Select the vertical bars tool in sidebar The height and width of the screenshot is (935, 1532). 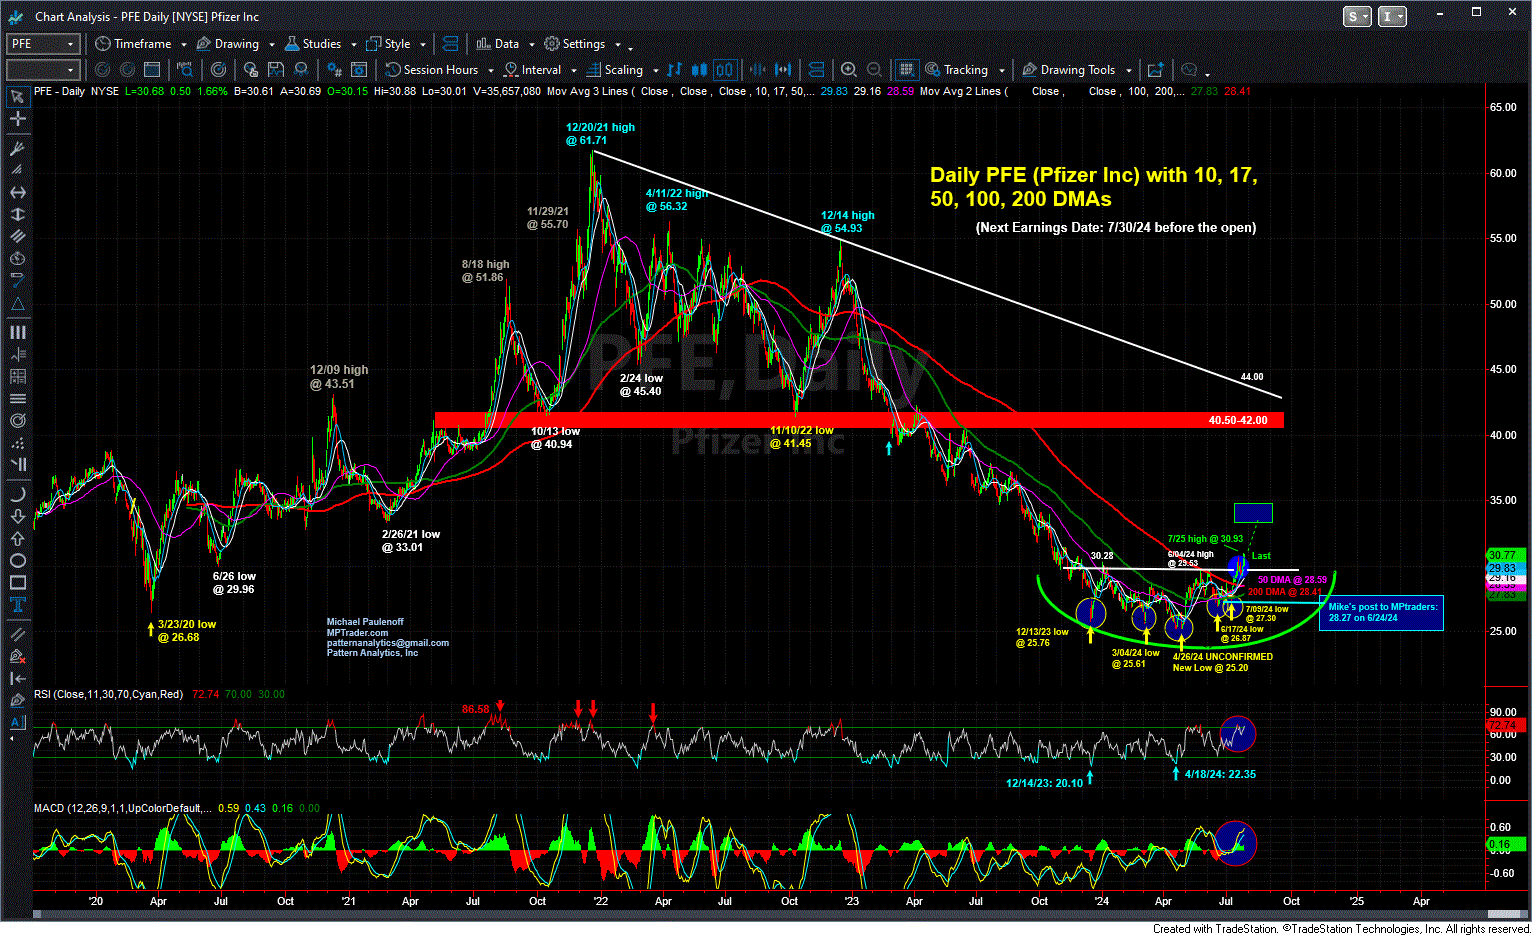(17, 332)
